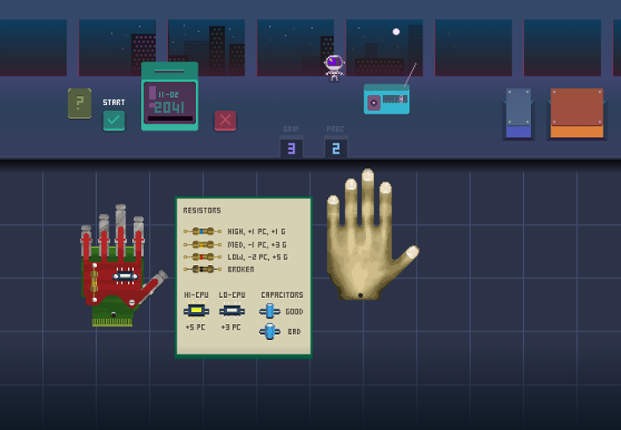
Task: Click the blue output bin
Action: click(x=518, y=114)
